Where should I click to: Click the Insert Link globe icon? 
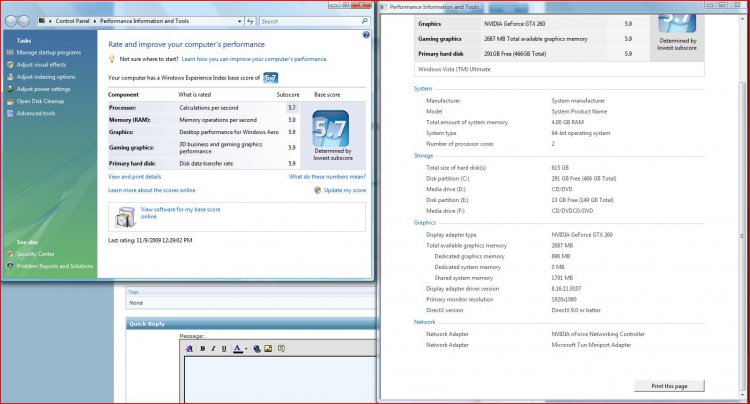click(x=257, y=349)
